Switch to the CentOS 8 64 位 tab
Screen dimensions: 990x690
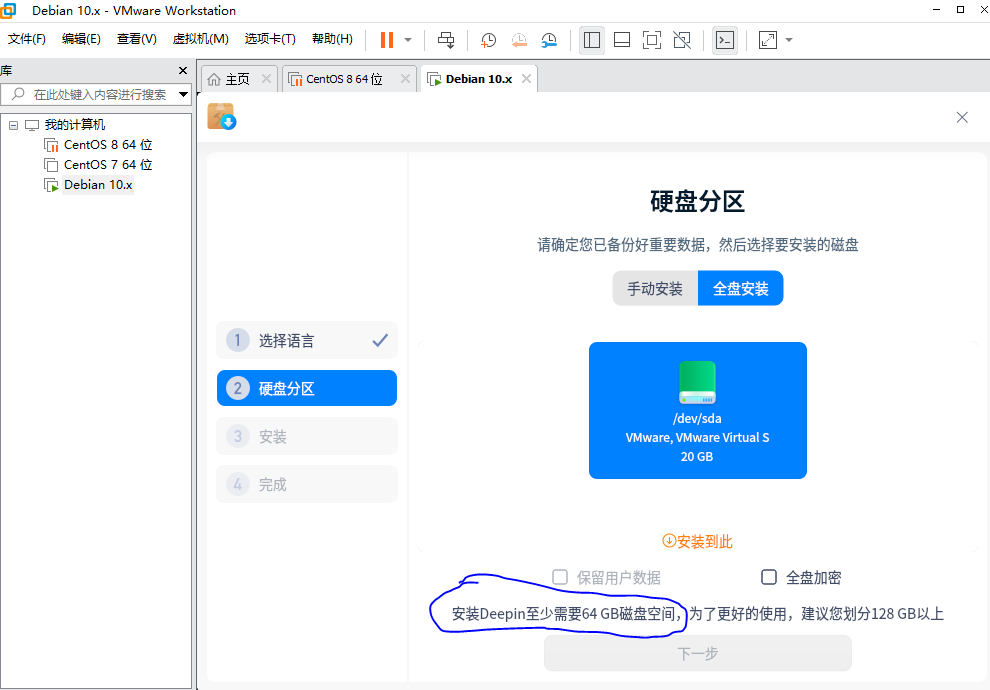344,80
